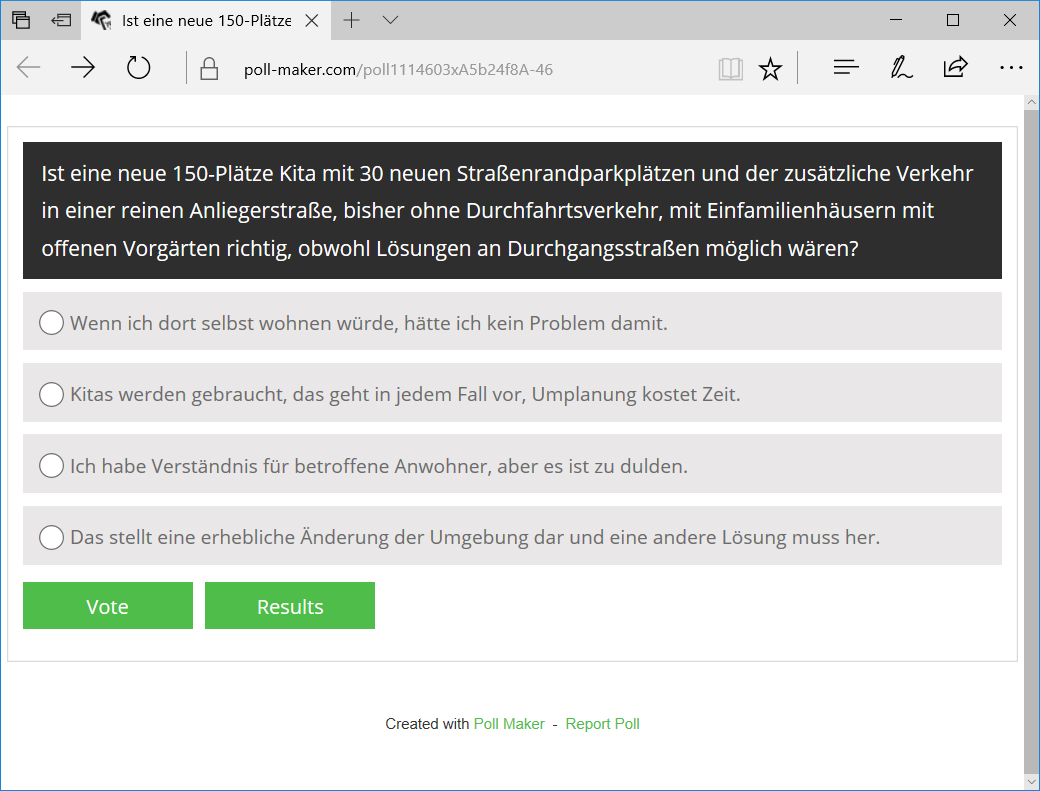
Task: Choose 'Das stellt eine erhebliche Änderung' option
Action: click(x=51, y=537)
